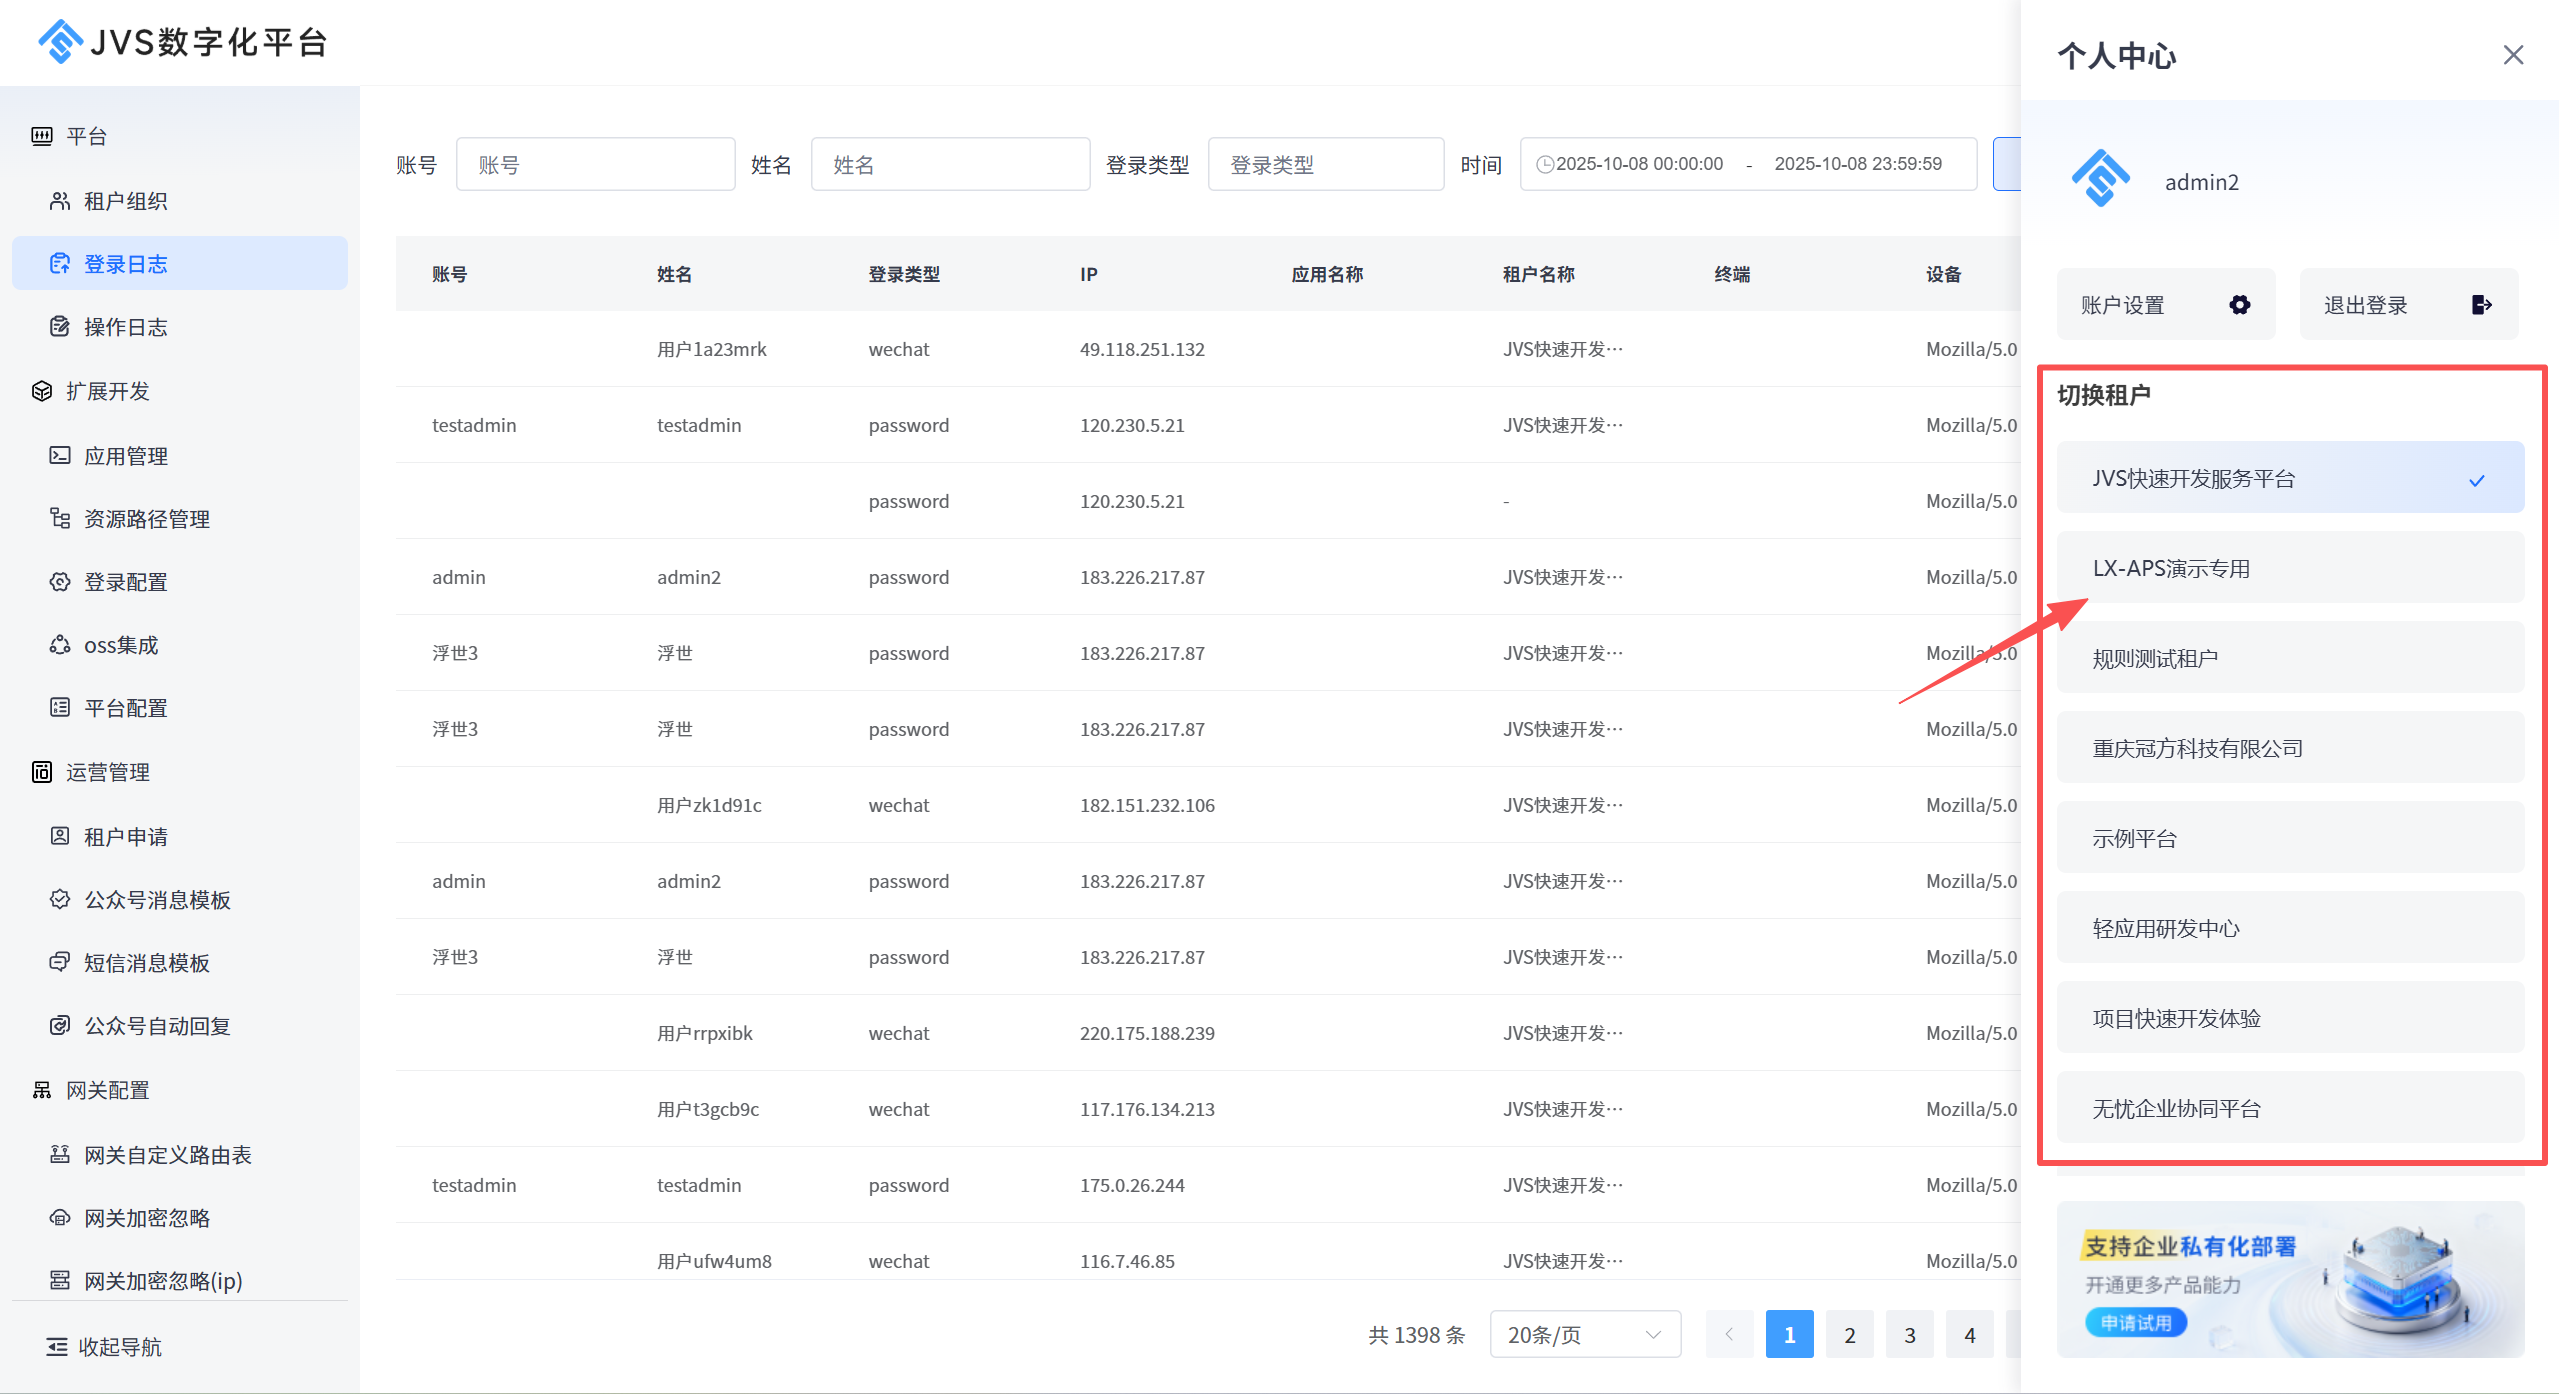
Task: Click the 租户组织 sidebar icon
Action: 60,201
